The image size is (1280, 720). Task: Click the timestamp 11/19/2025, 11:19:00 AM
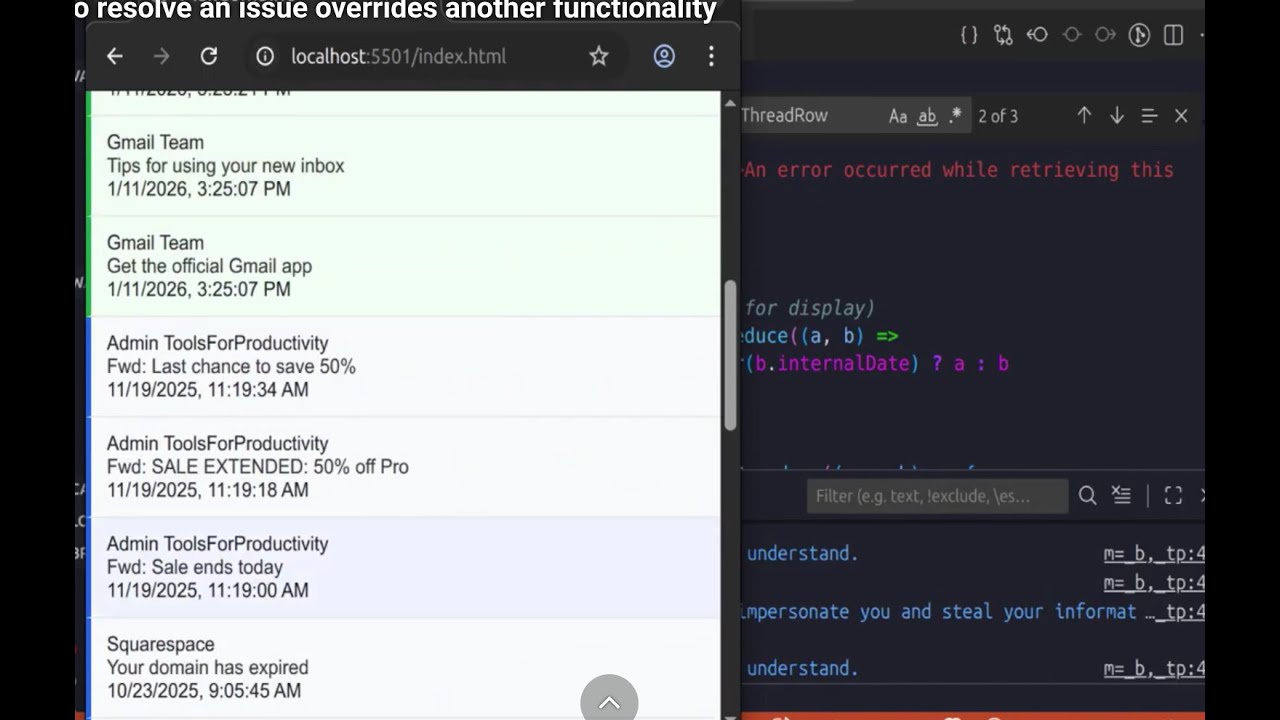coord(207,591)
